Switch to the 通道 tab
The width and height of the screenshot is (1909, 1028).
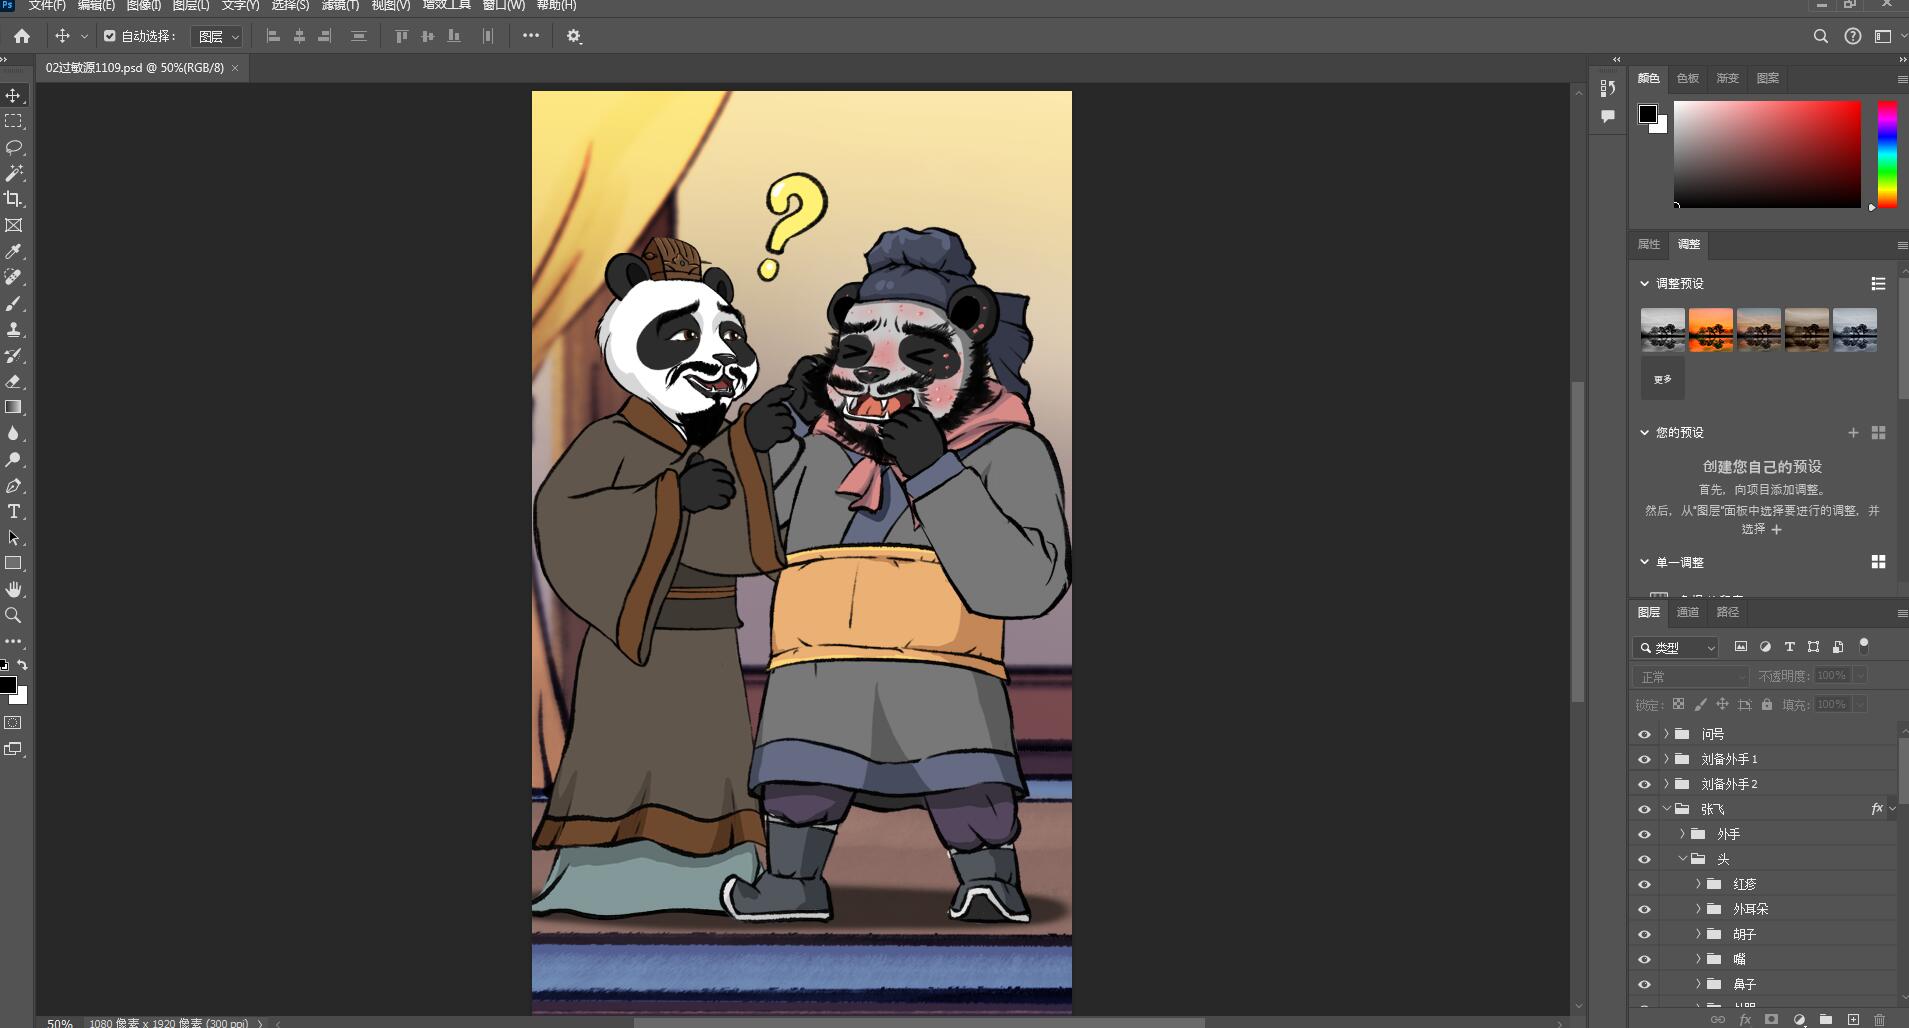[x=1688, y=612]
